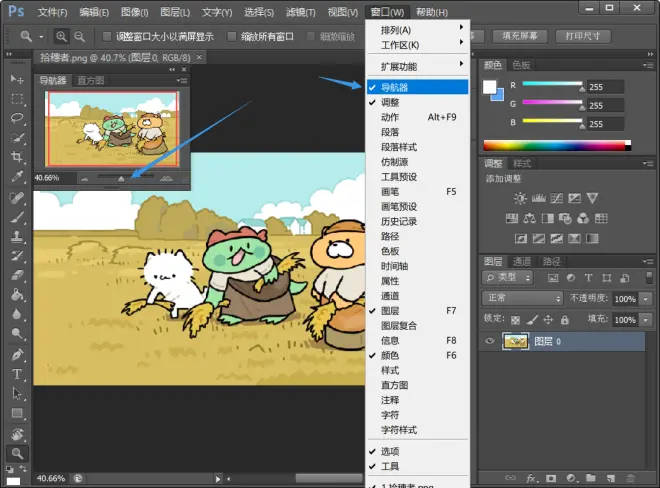Select the History Brush tool
Viewport: 660px width, 488px height.
point(17,256)
